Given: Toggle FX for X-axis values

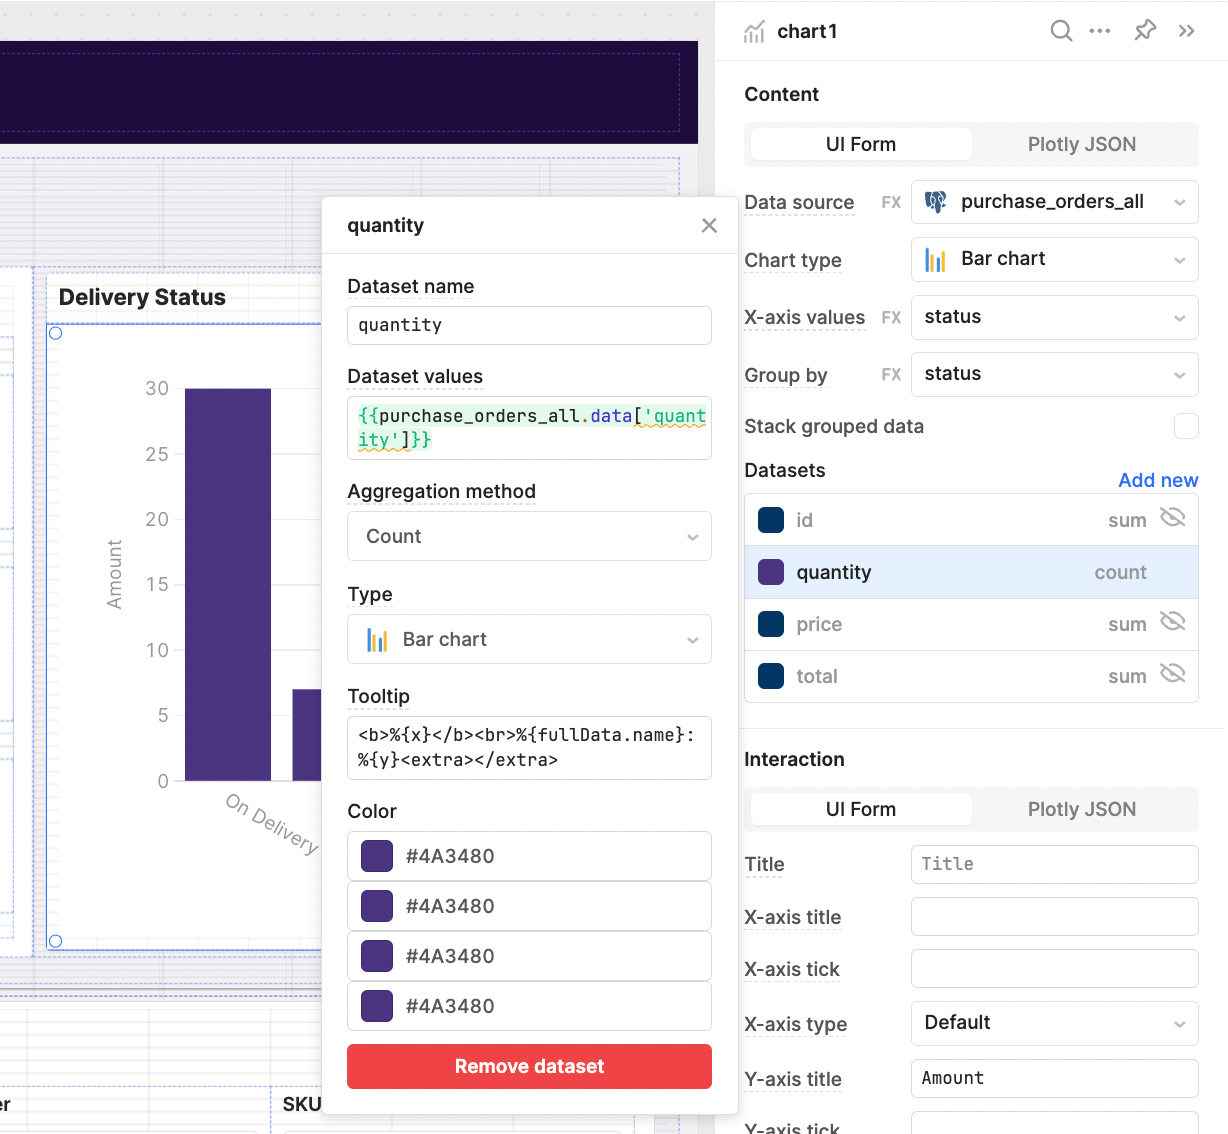Looking at the screenshot, I should coord(891,317).
